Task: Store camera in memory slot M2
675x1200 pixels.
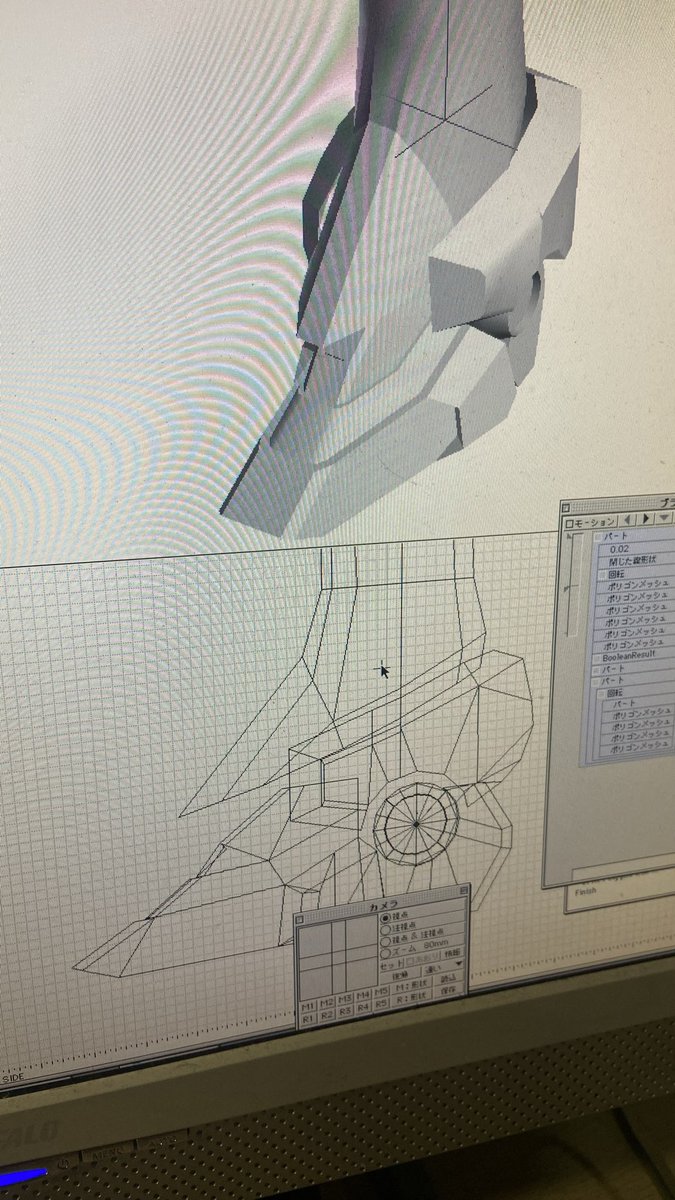Action: (327, 1002)
